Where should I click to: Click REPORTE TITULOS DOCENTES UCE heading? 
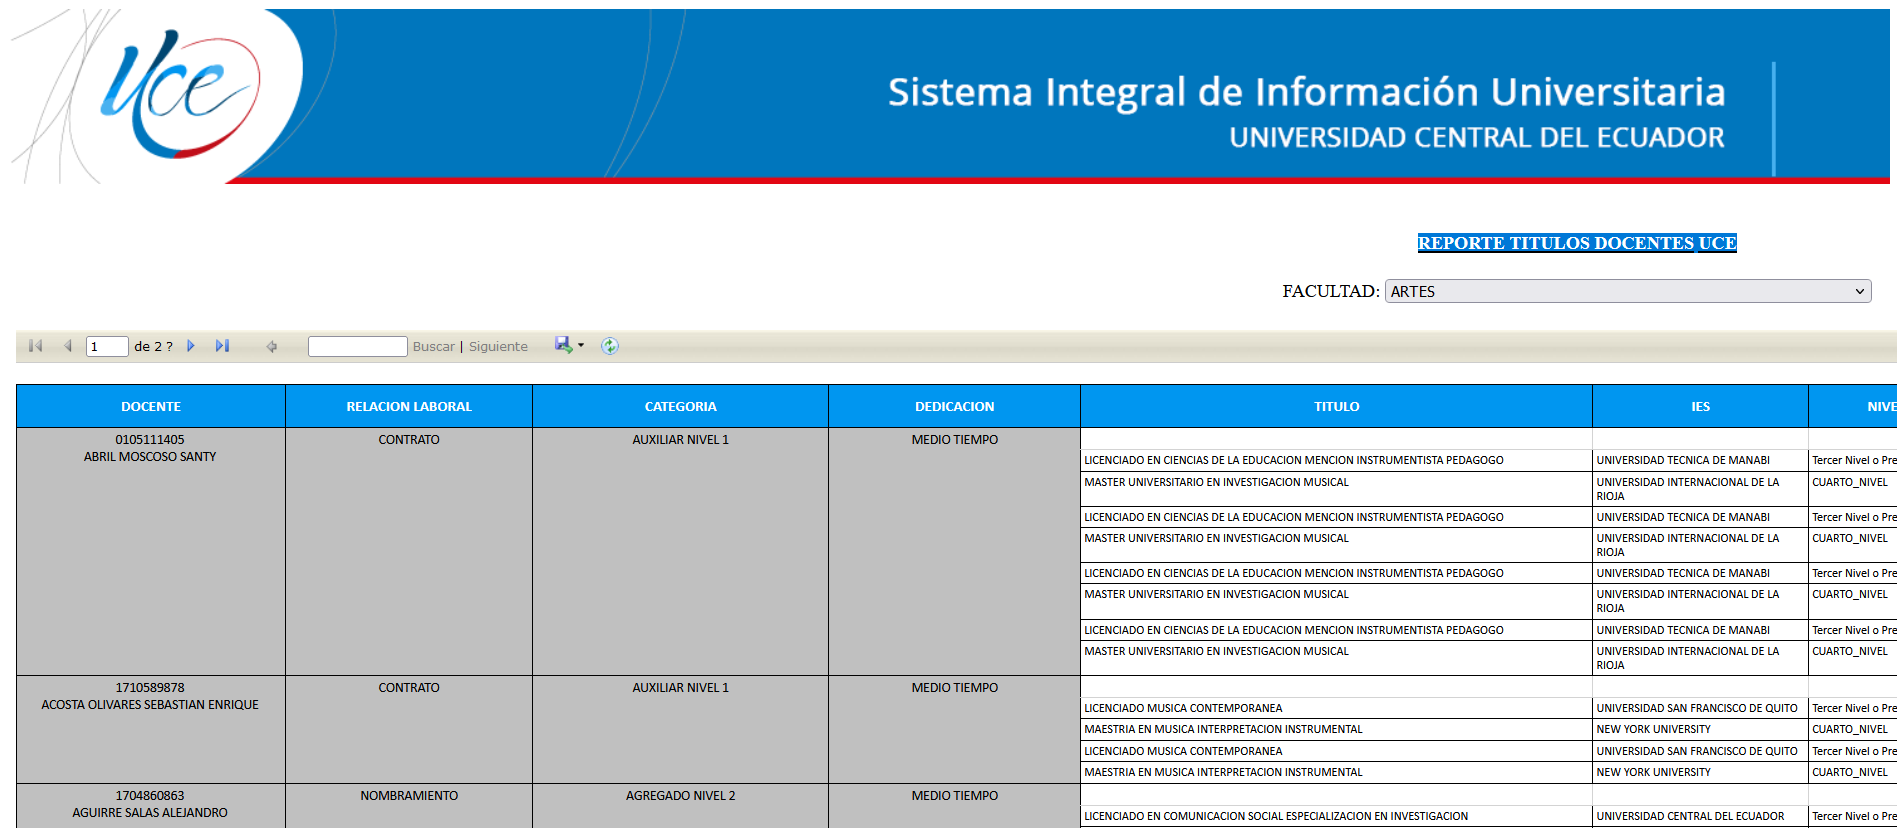tap(1577, 243)
